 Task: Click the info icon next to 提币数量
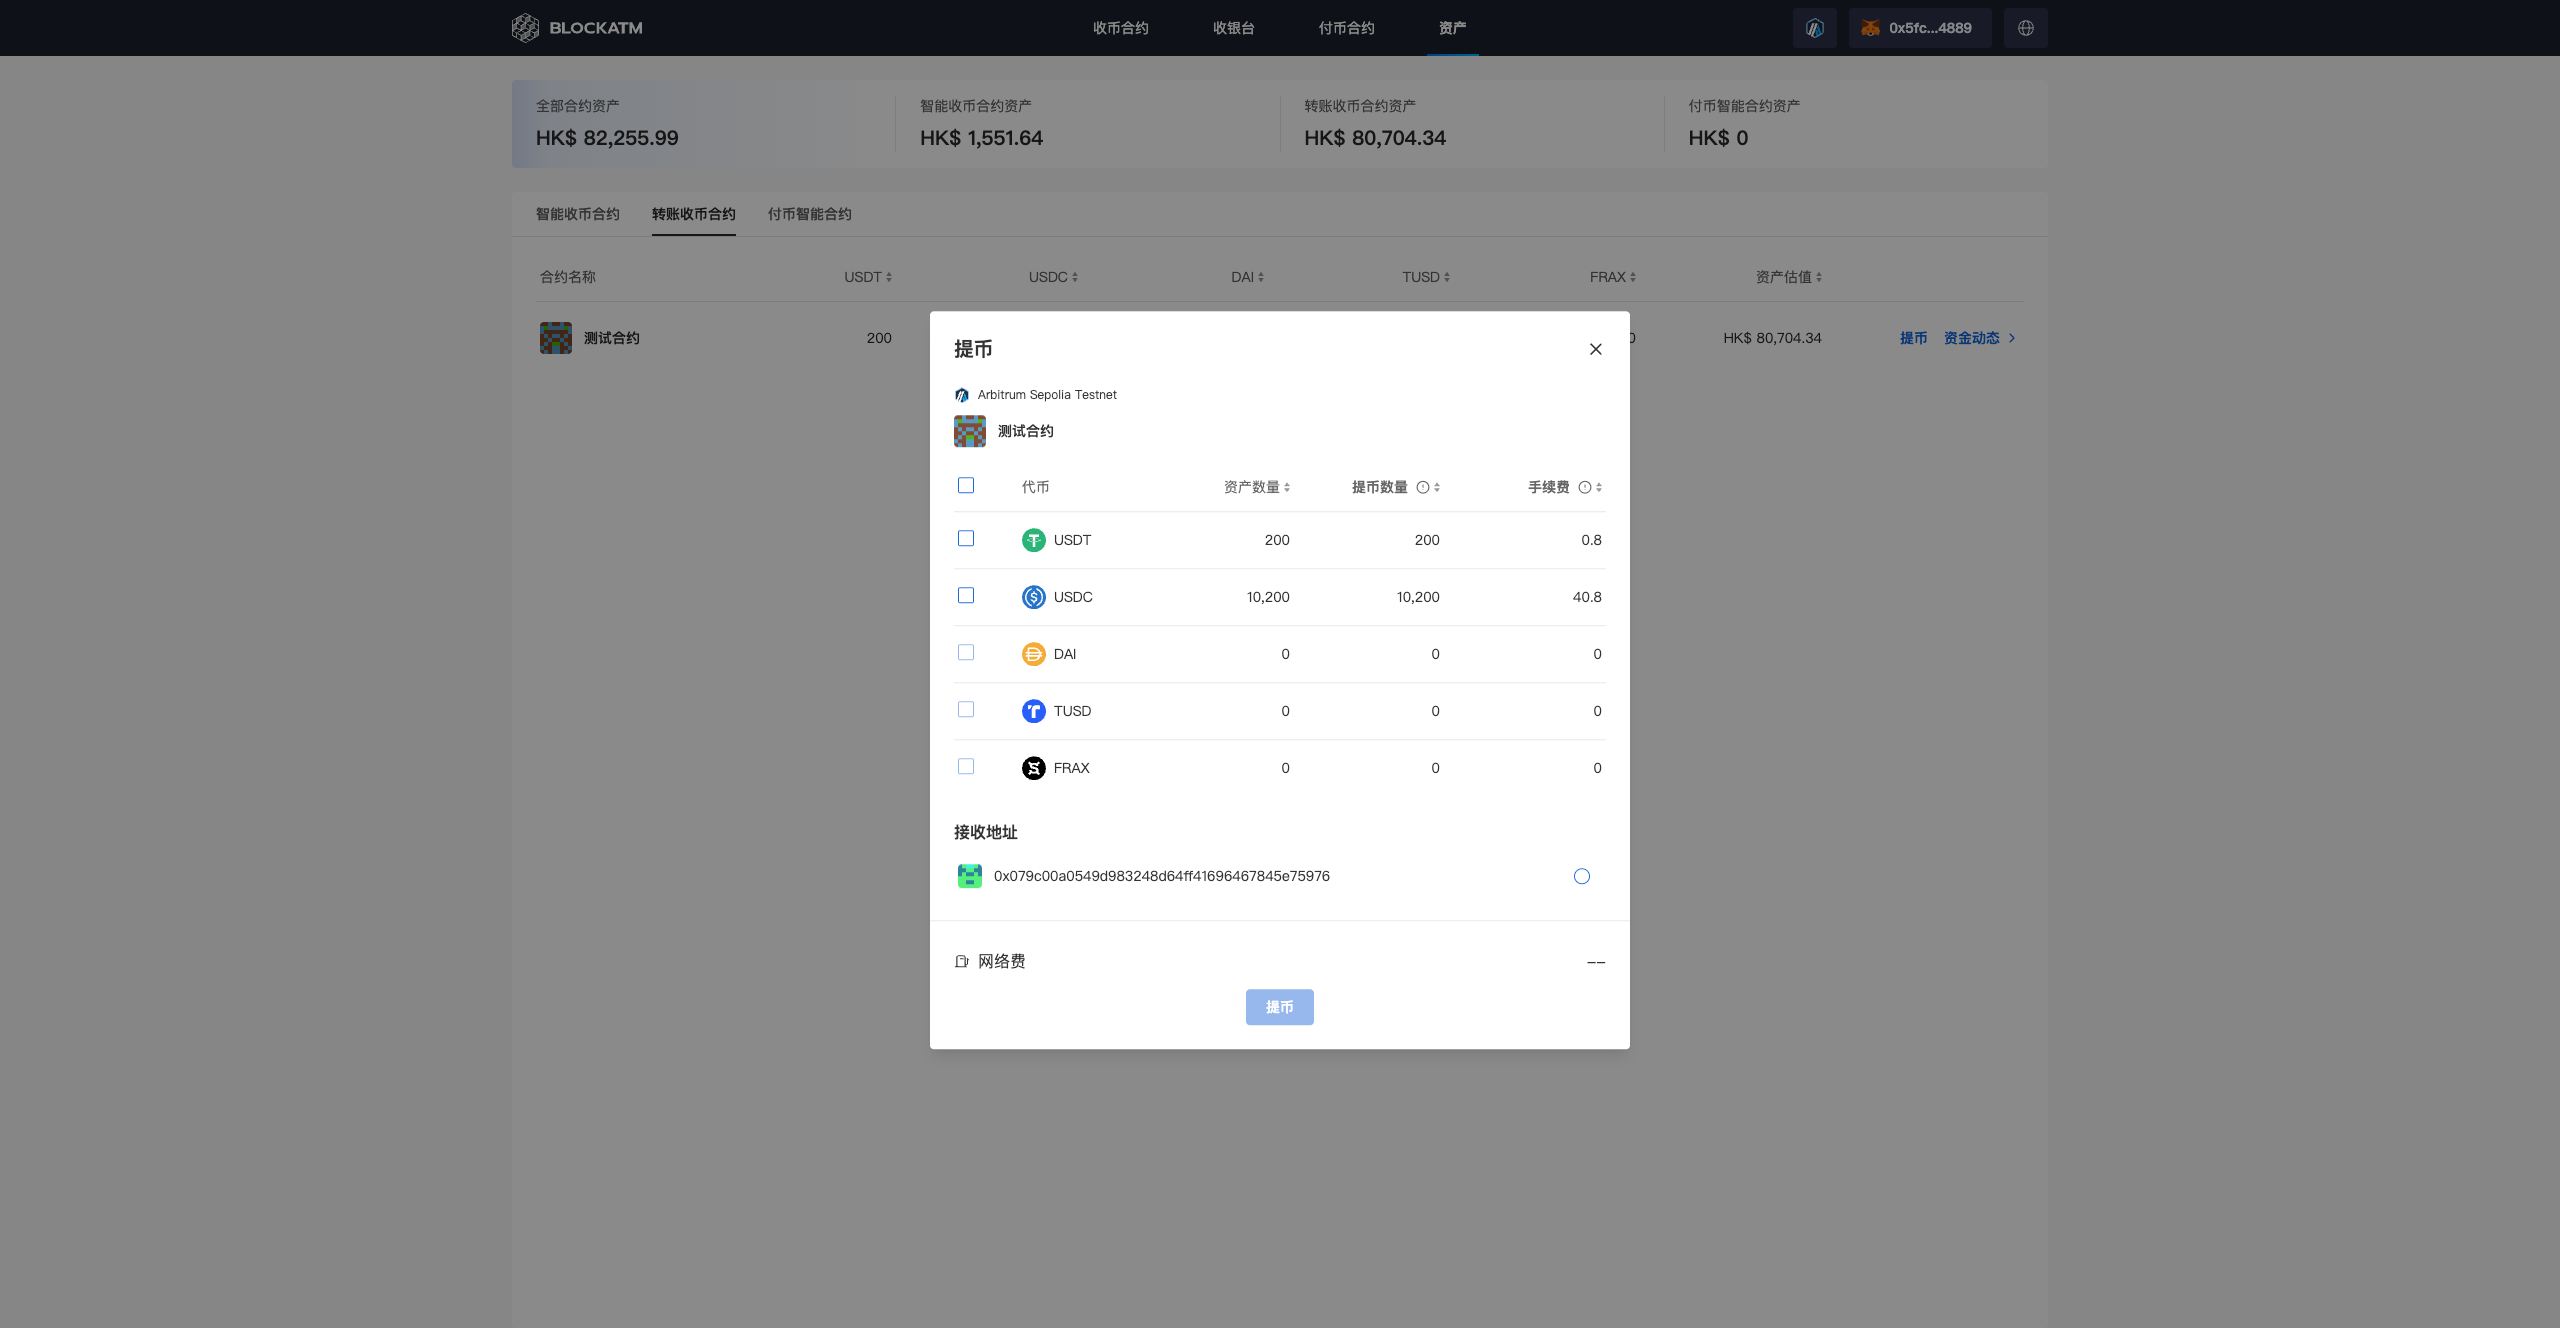1422,487
